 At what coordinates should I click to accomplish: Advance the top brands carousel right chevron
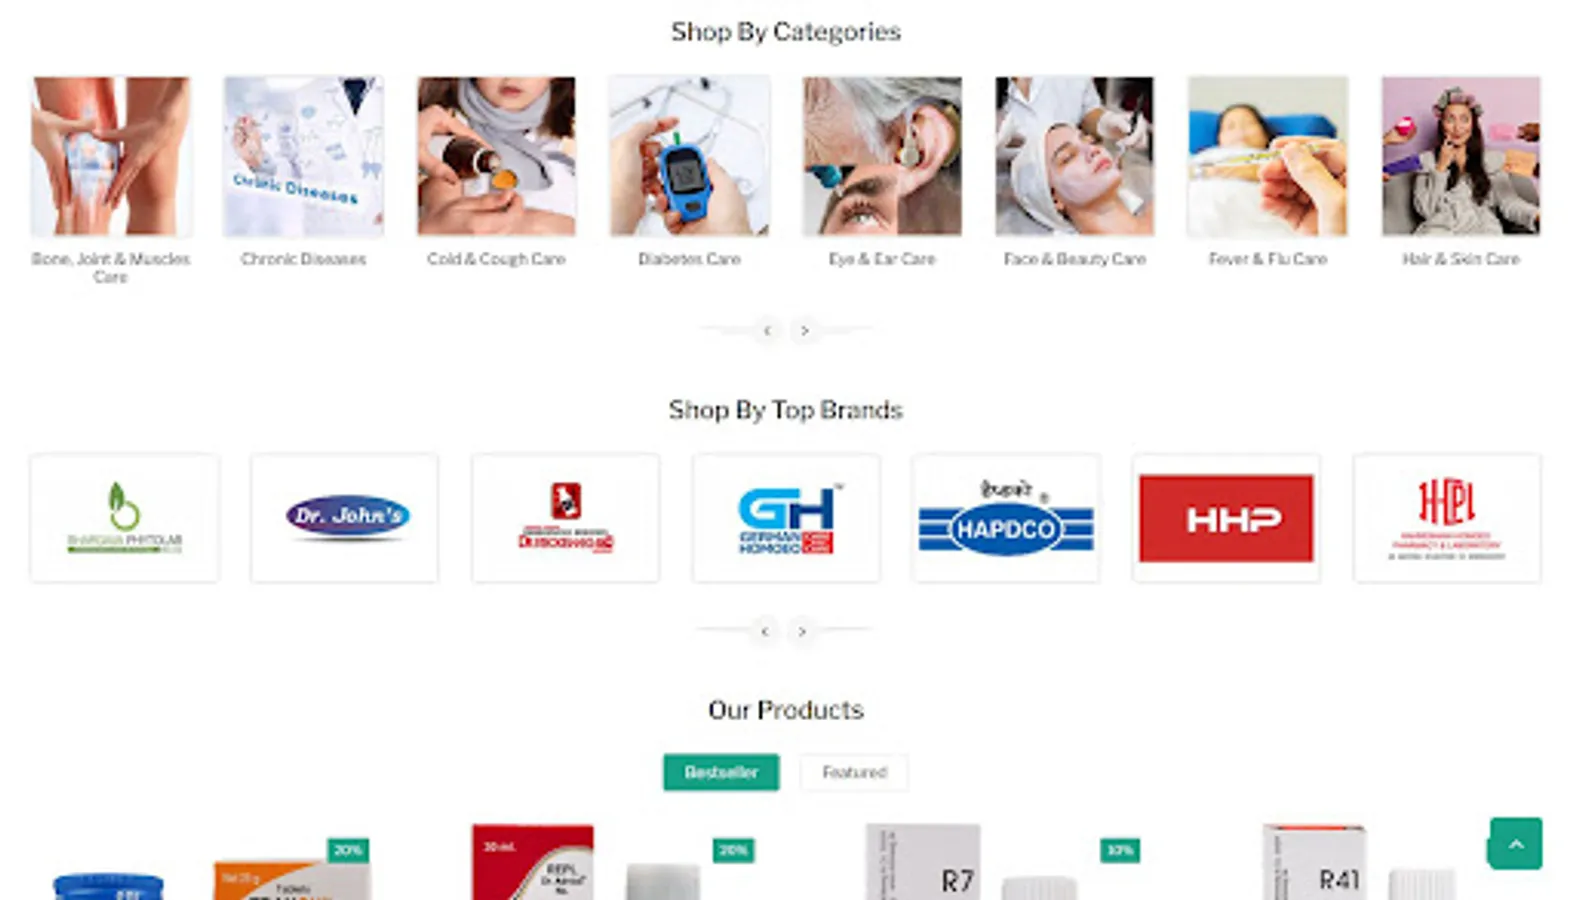[802, 631]
